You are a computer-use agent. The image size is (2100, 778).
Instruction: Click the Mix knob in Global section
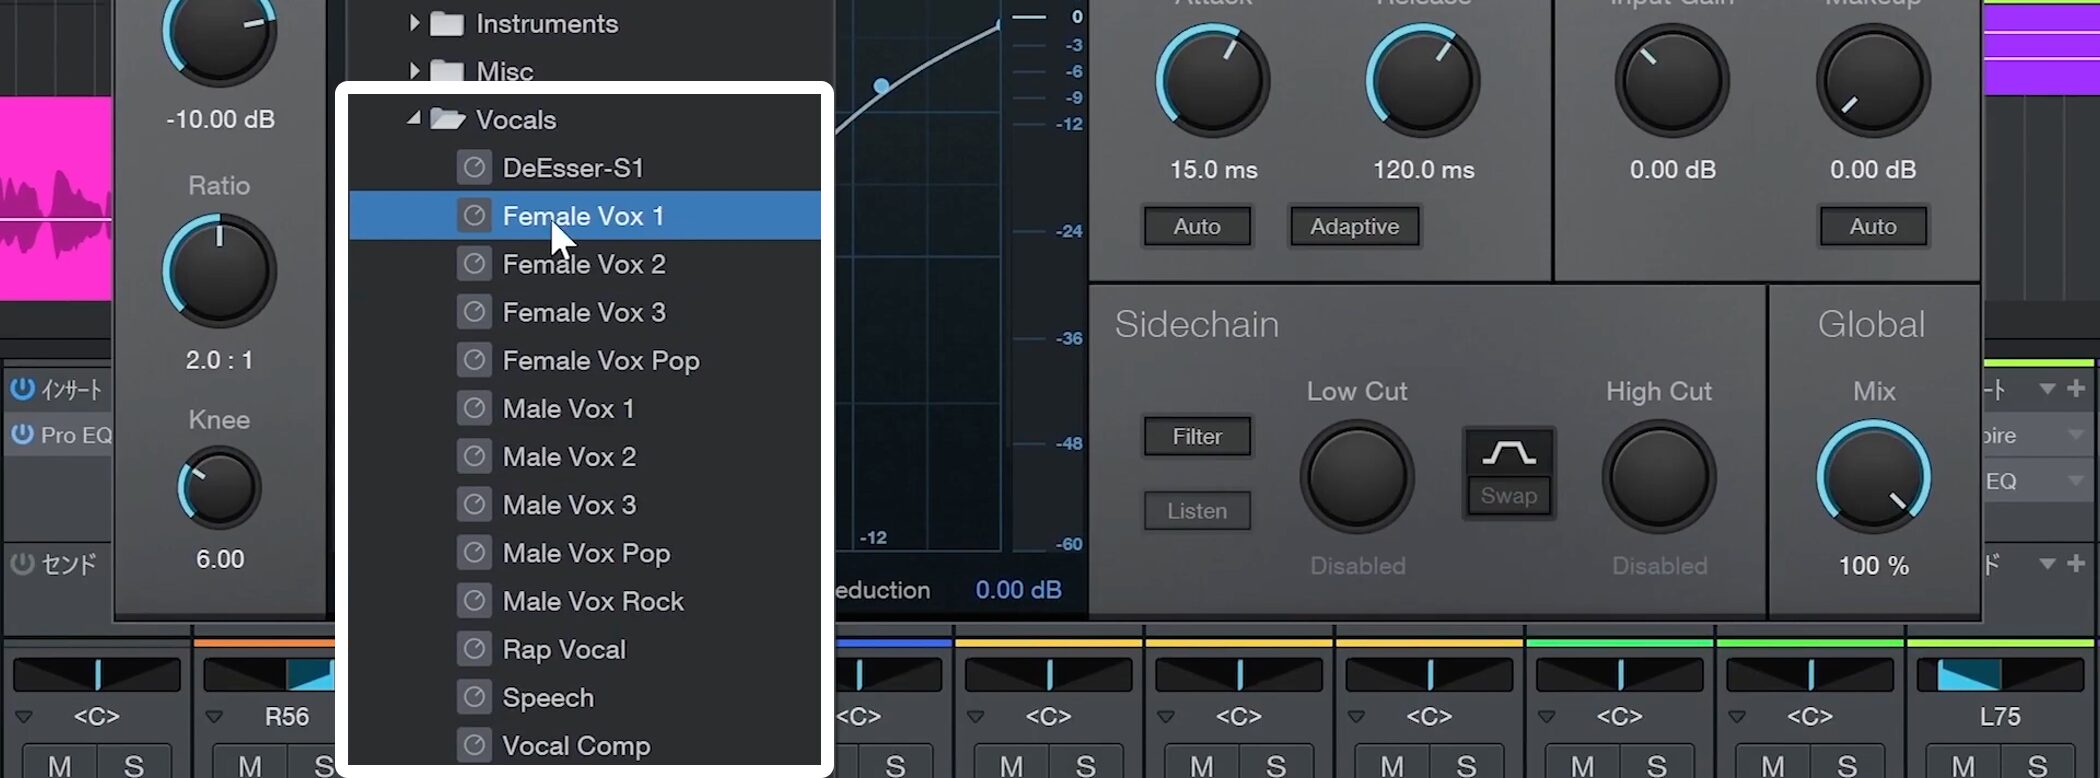[x=1873, y=477]
